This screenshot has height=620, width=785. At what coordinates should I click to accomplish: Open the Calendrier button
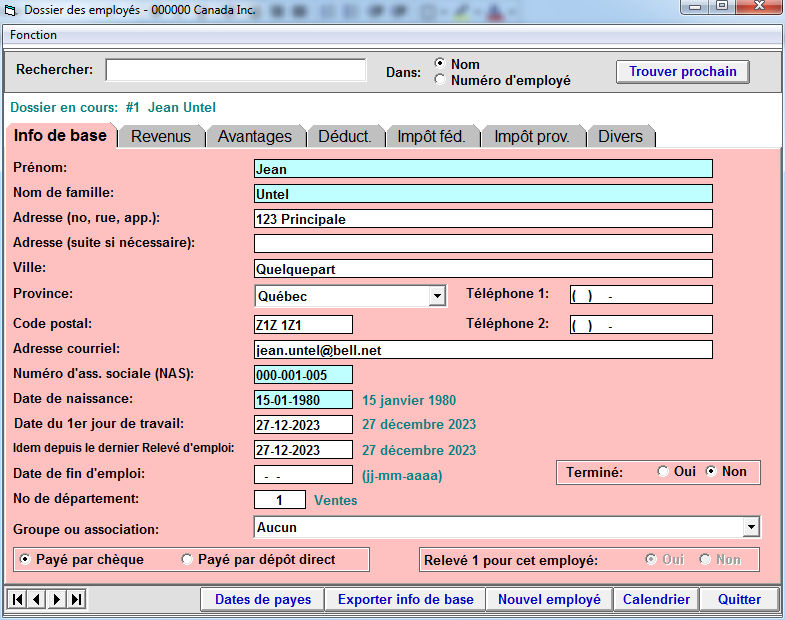click(x=656, y=599)
